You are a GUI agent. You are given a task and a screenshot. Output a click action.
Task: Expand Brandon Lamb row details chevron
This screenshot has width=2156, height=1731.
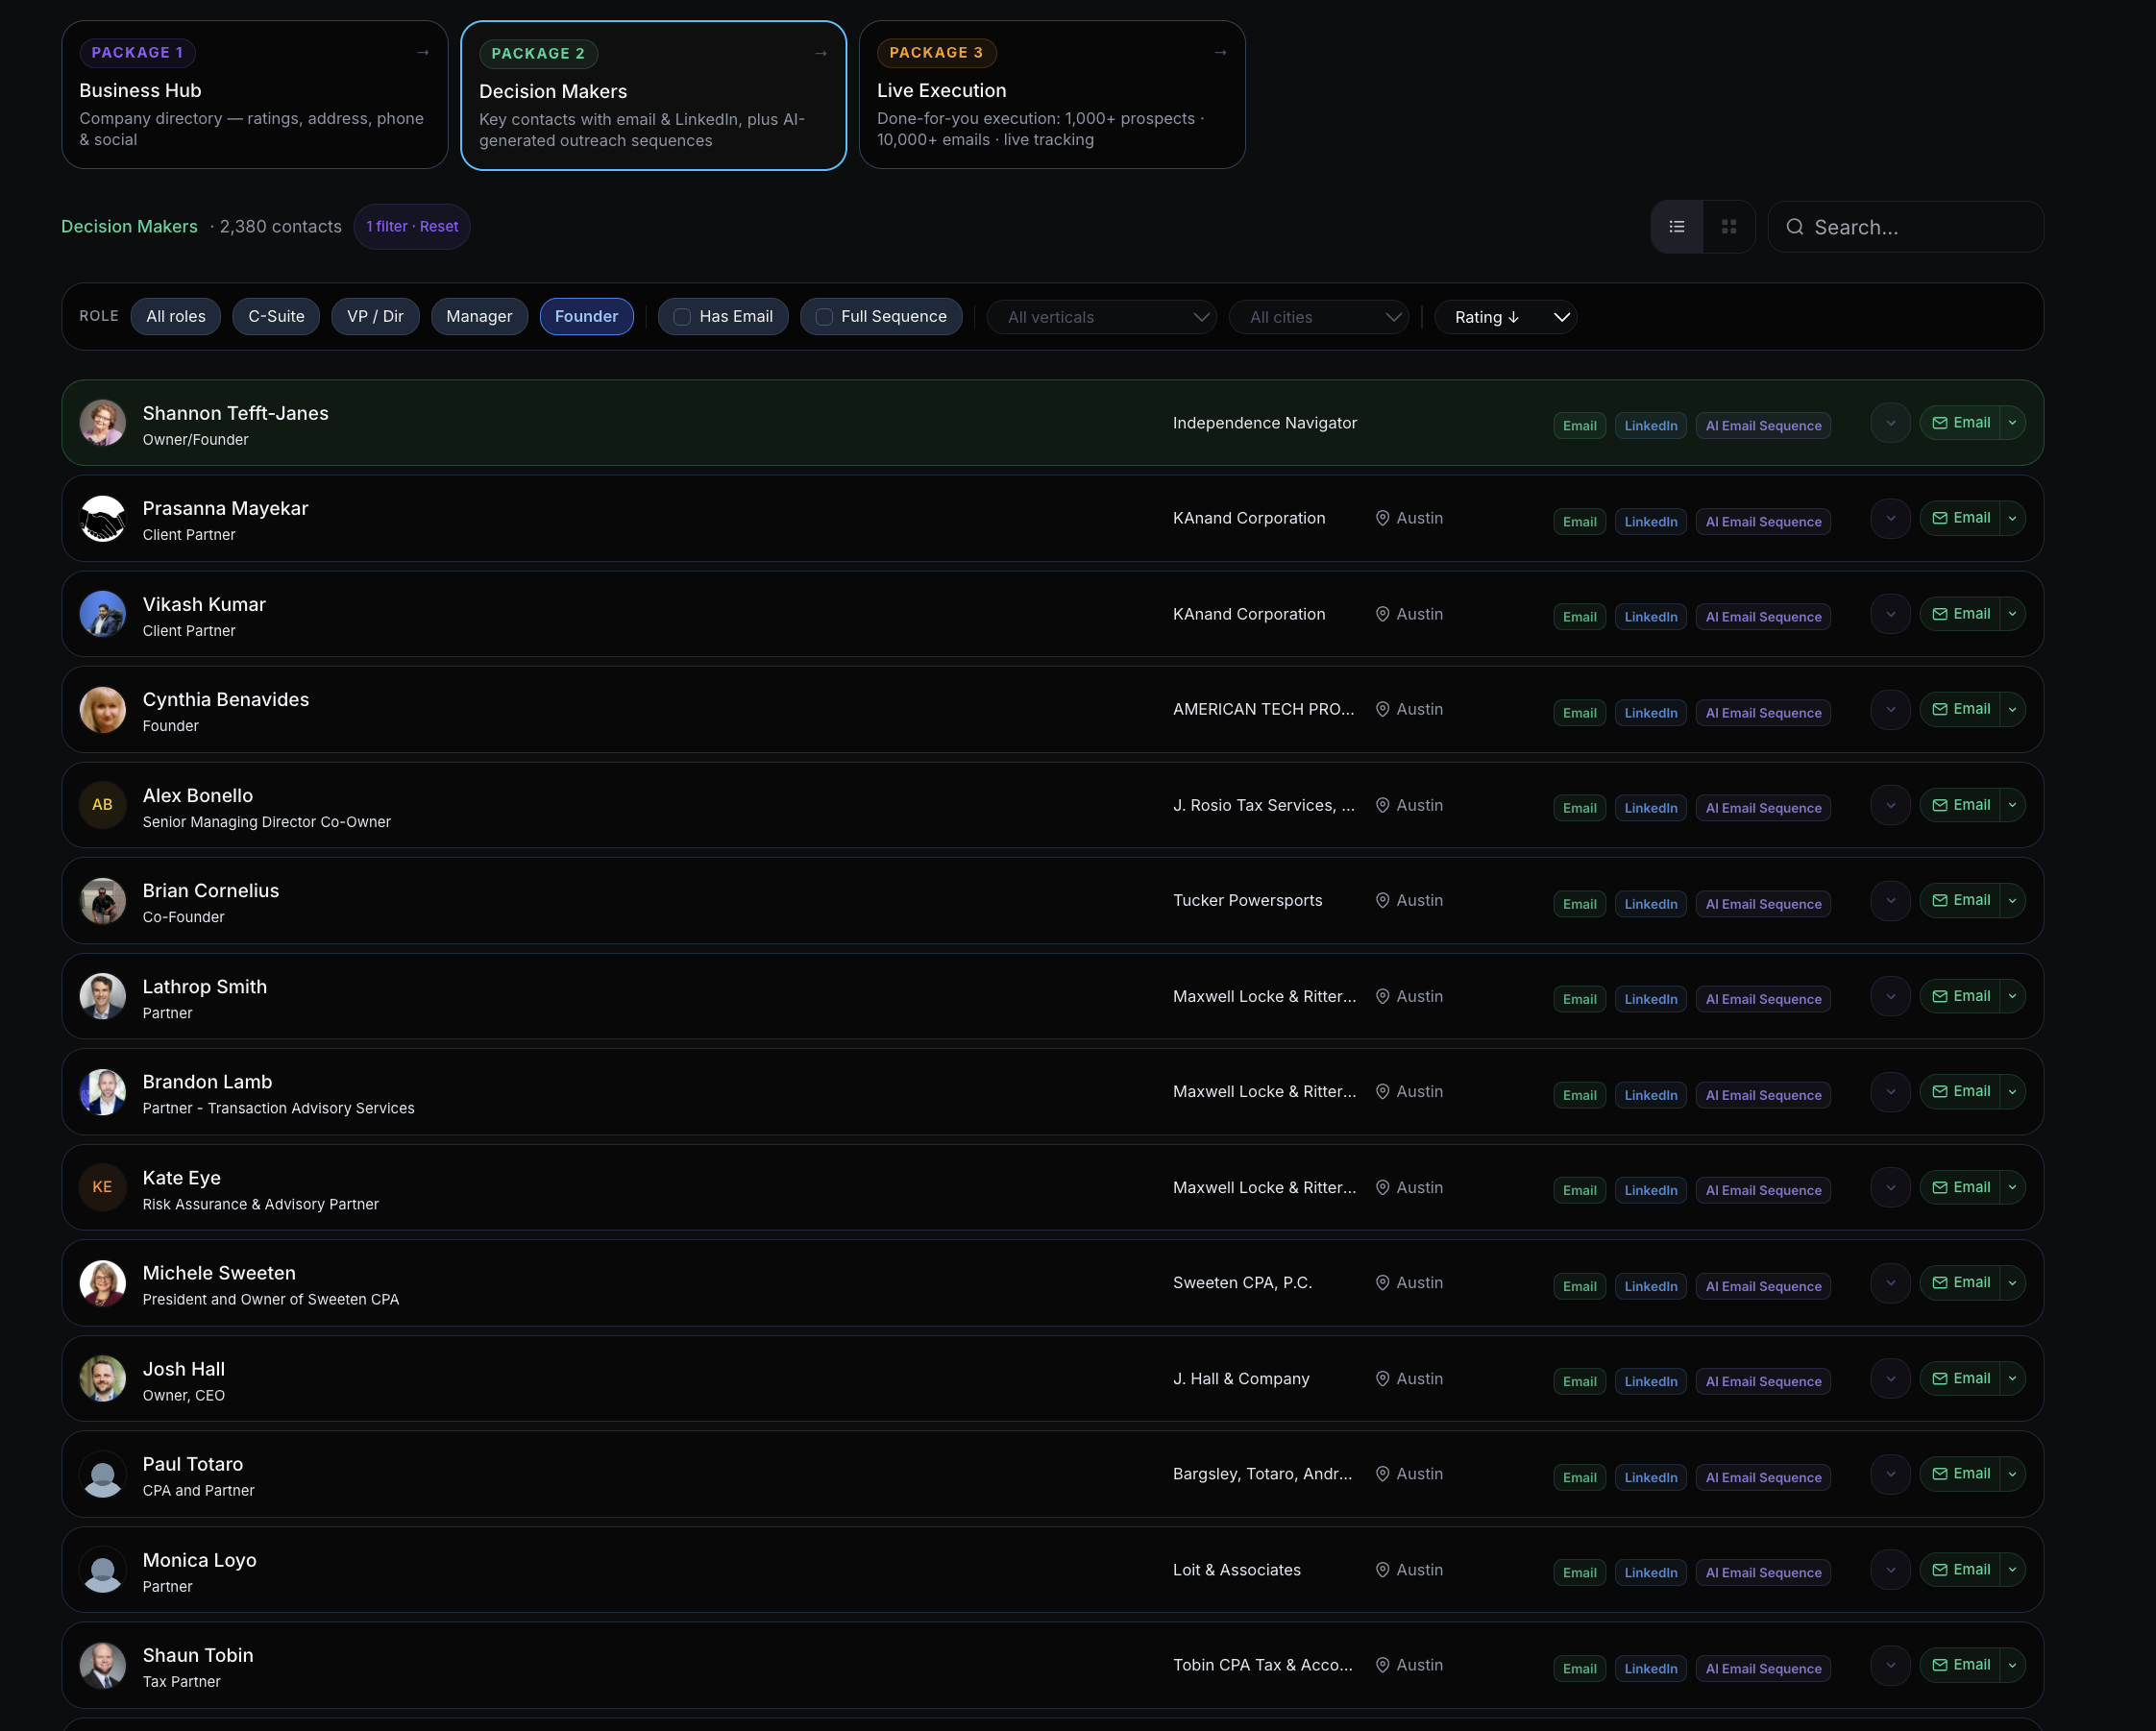click(1890, 1092)
